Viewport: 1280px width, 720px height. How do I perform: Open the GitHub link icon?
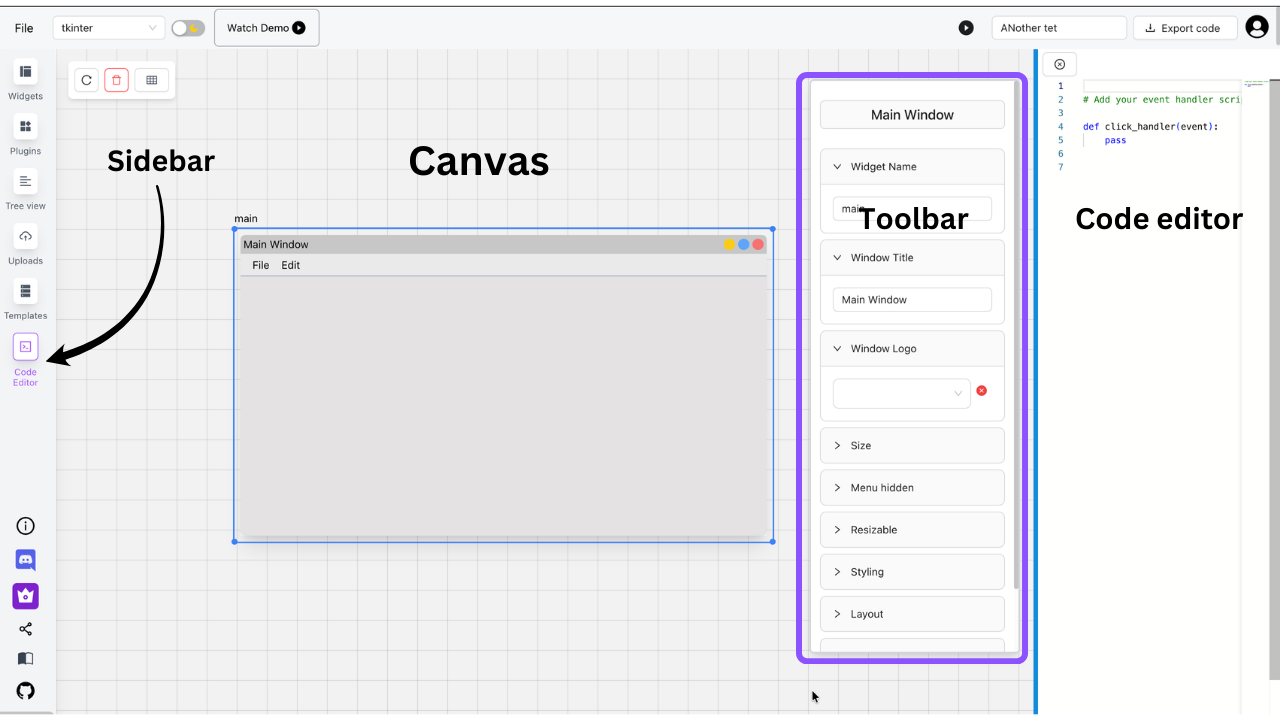point(26,691)
